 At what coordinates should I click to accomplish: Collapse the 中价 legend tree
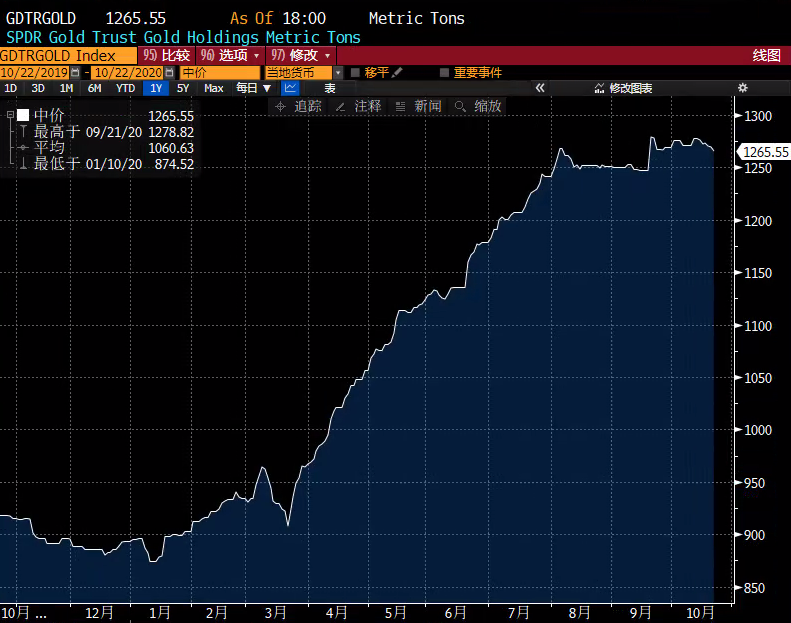[10, 115]
